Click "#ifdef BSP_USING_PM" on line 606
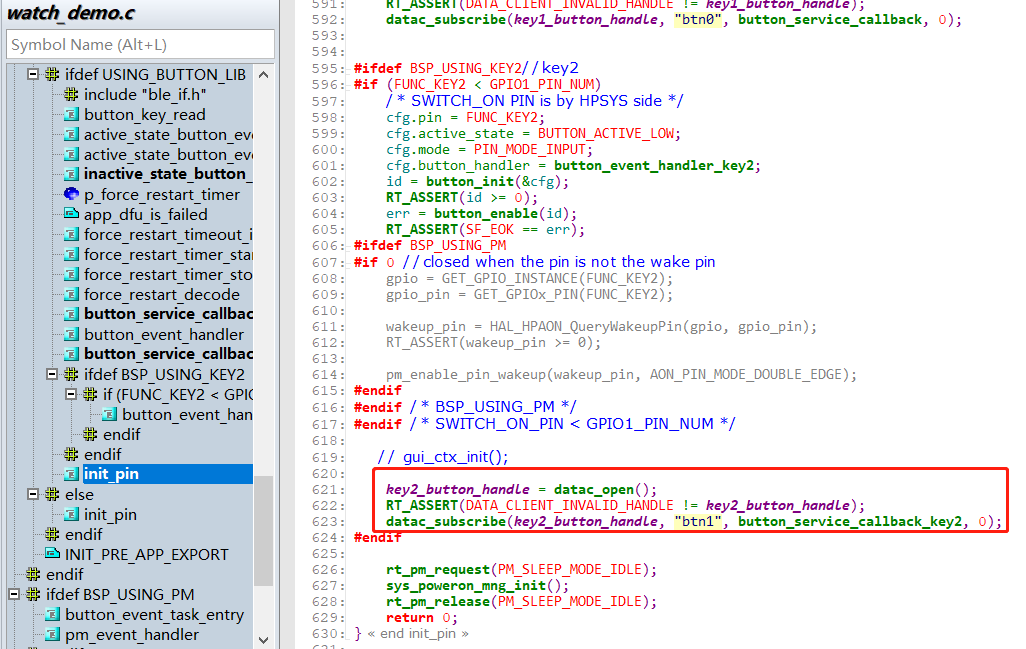 (430, 245)
